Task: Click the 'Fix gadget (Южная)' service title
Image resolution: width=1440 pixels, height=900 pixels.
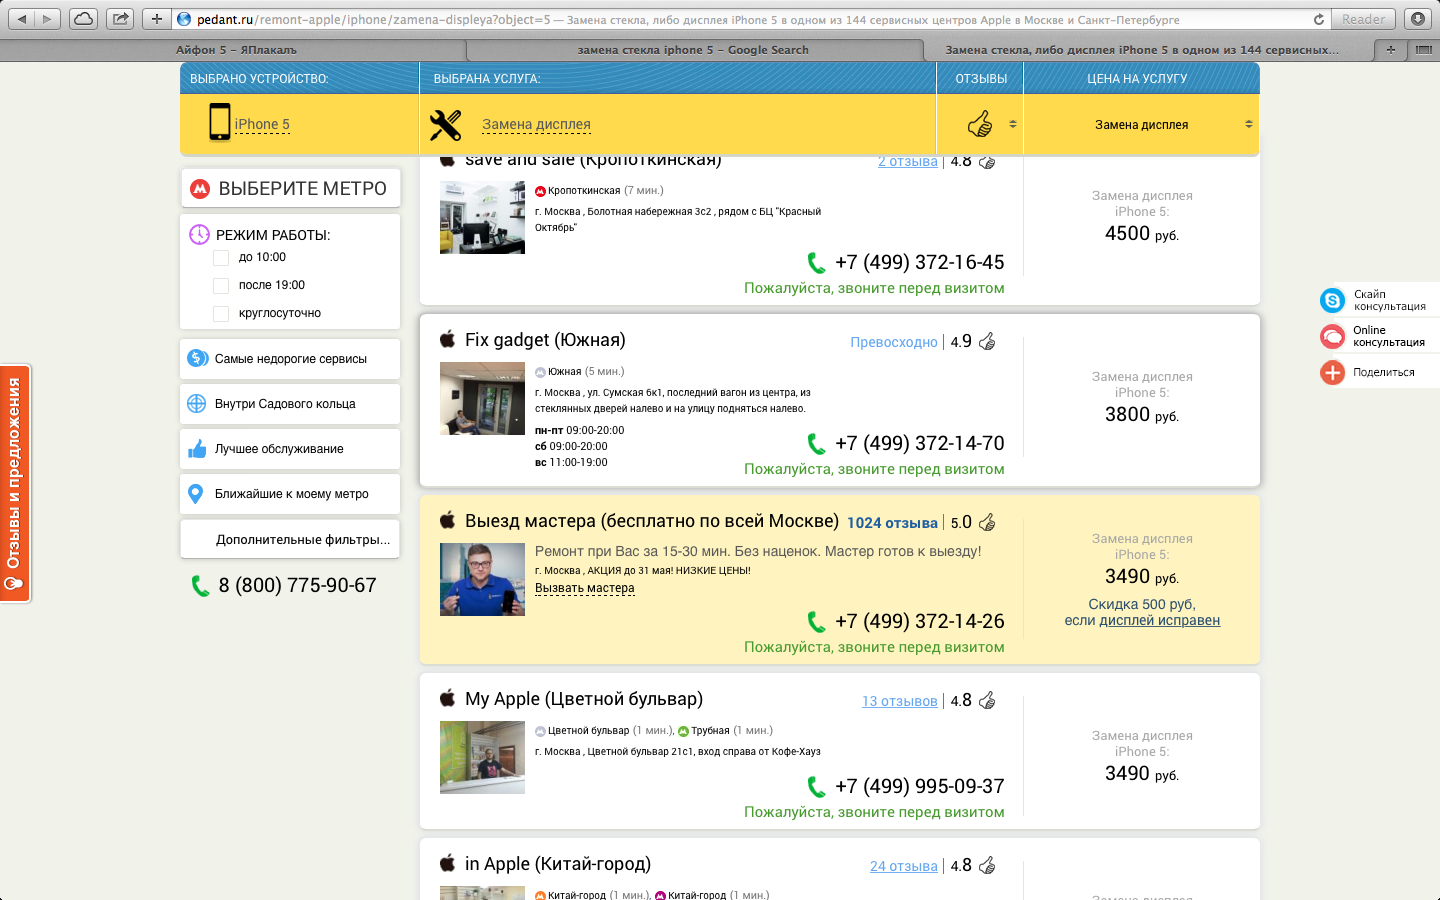Action: [545, 340]
